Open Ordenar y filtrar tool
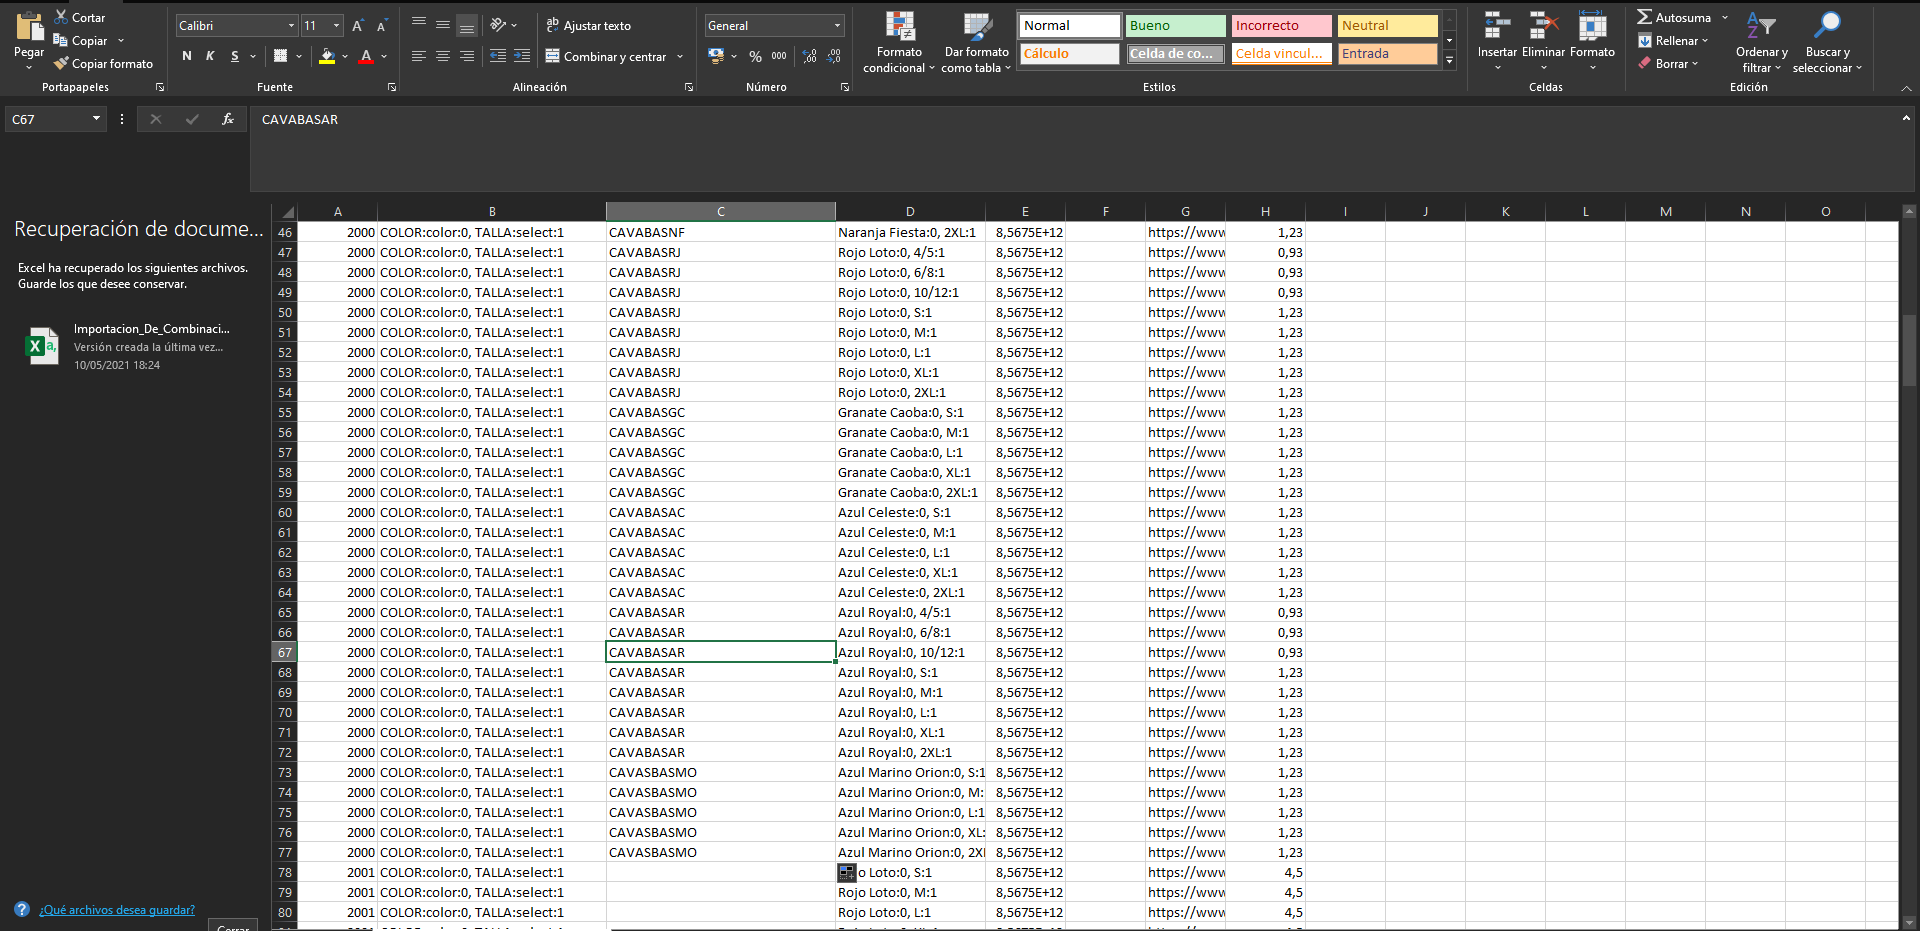This screenshot has width=1920, height=931. click(1760, 26)
